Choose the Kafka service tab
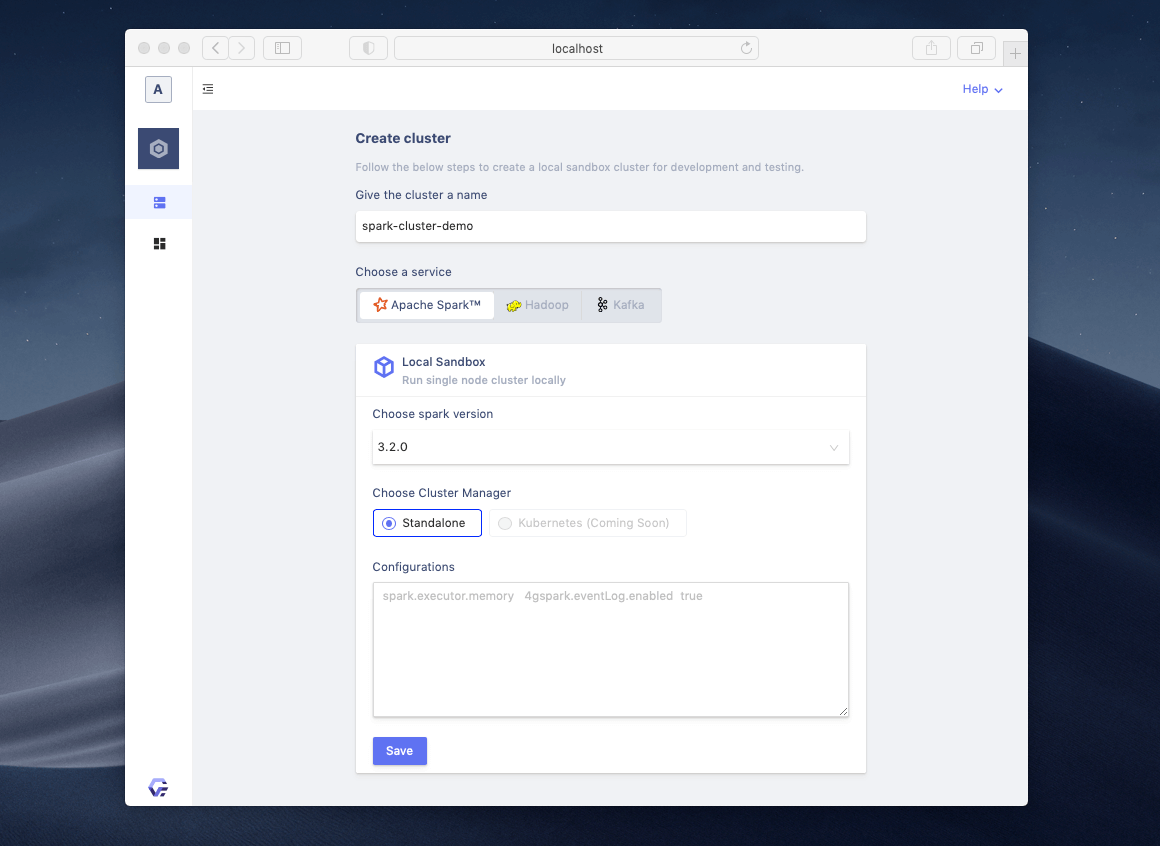1160x846 pixels. click(x=621, y=305)
